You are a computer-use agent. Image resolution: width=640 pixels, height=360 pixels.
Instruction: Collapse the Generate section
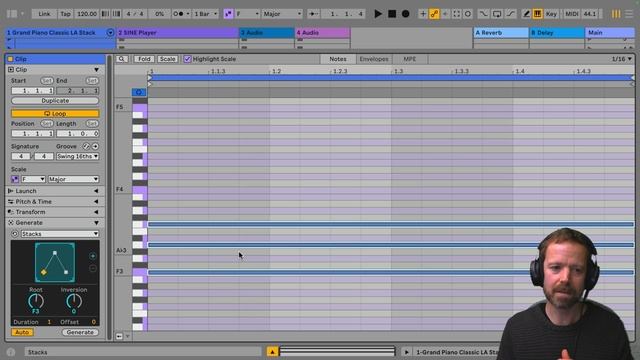(x=96, y=222)
